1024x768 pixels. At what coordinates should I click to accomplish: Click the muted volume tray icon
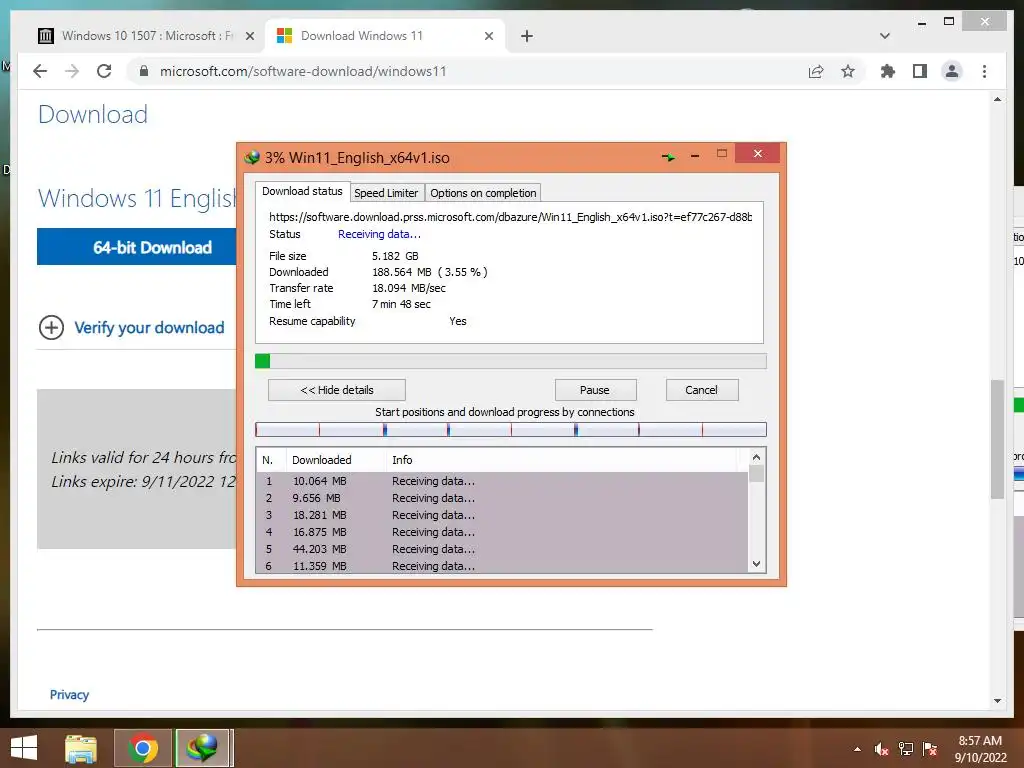(881, 749)
